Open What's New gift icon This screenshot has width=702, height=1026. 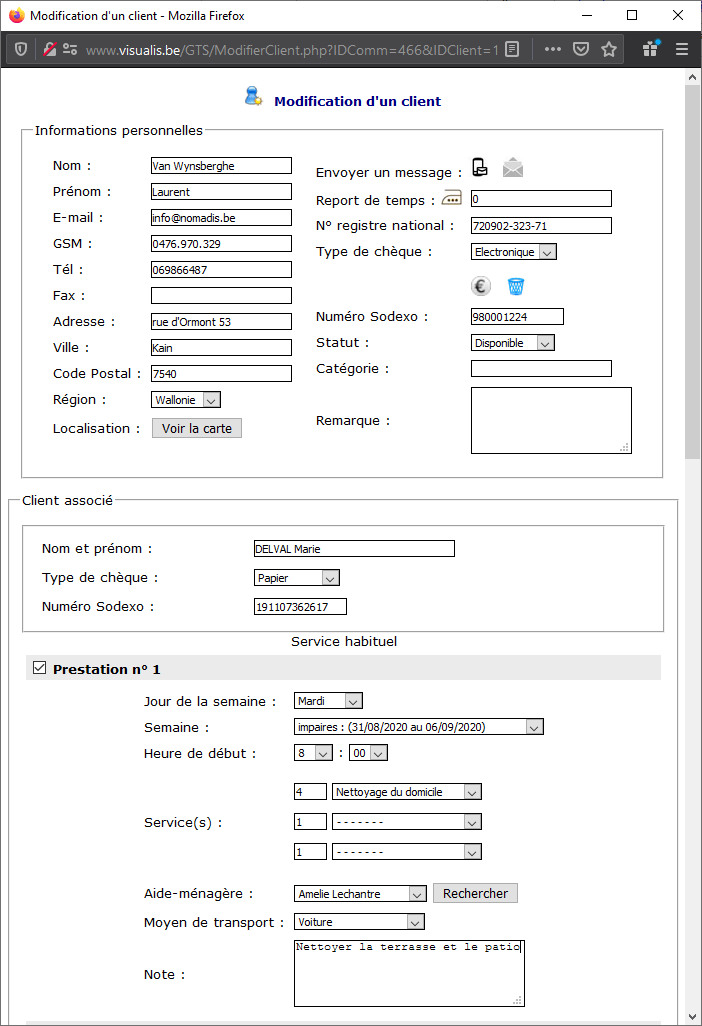coord(651,48)
